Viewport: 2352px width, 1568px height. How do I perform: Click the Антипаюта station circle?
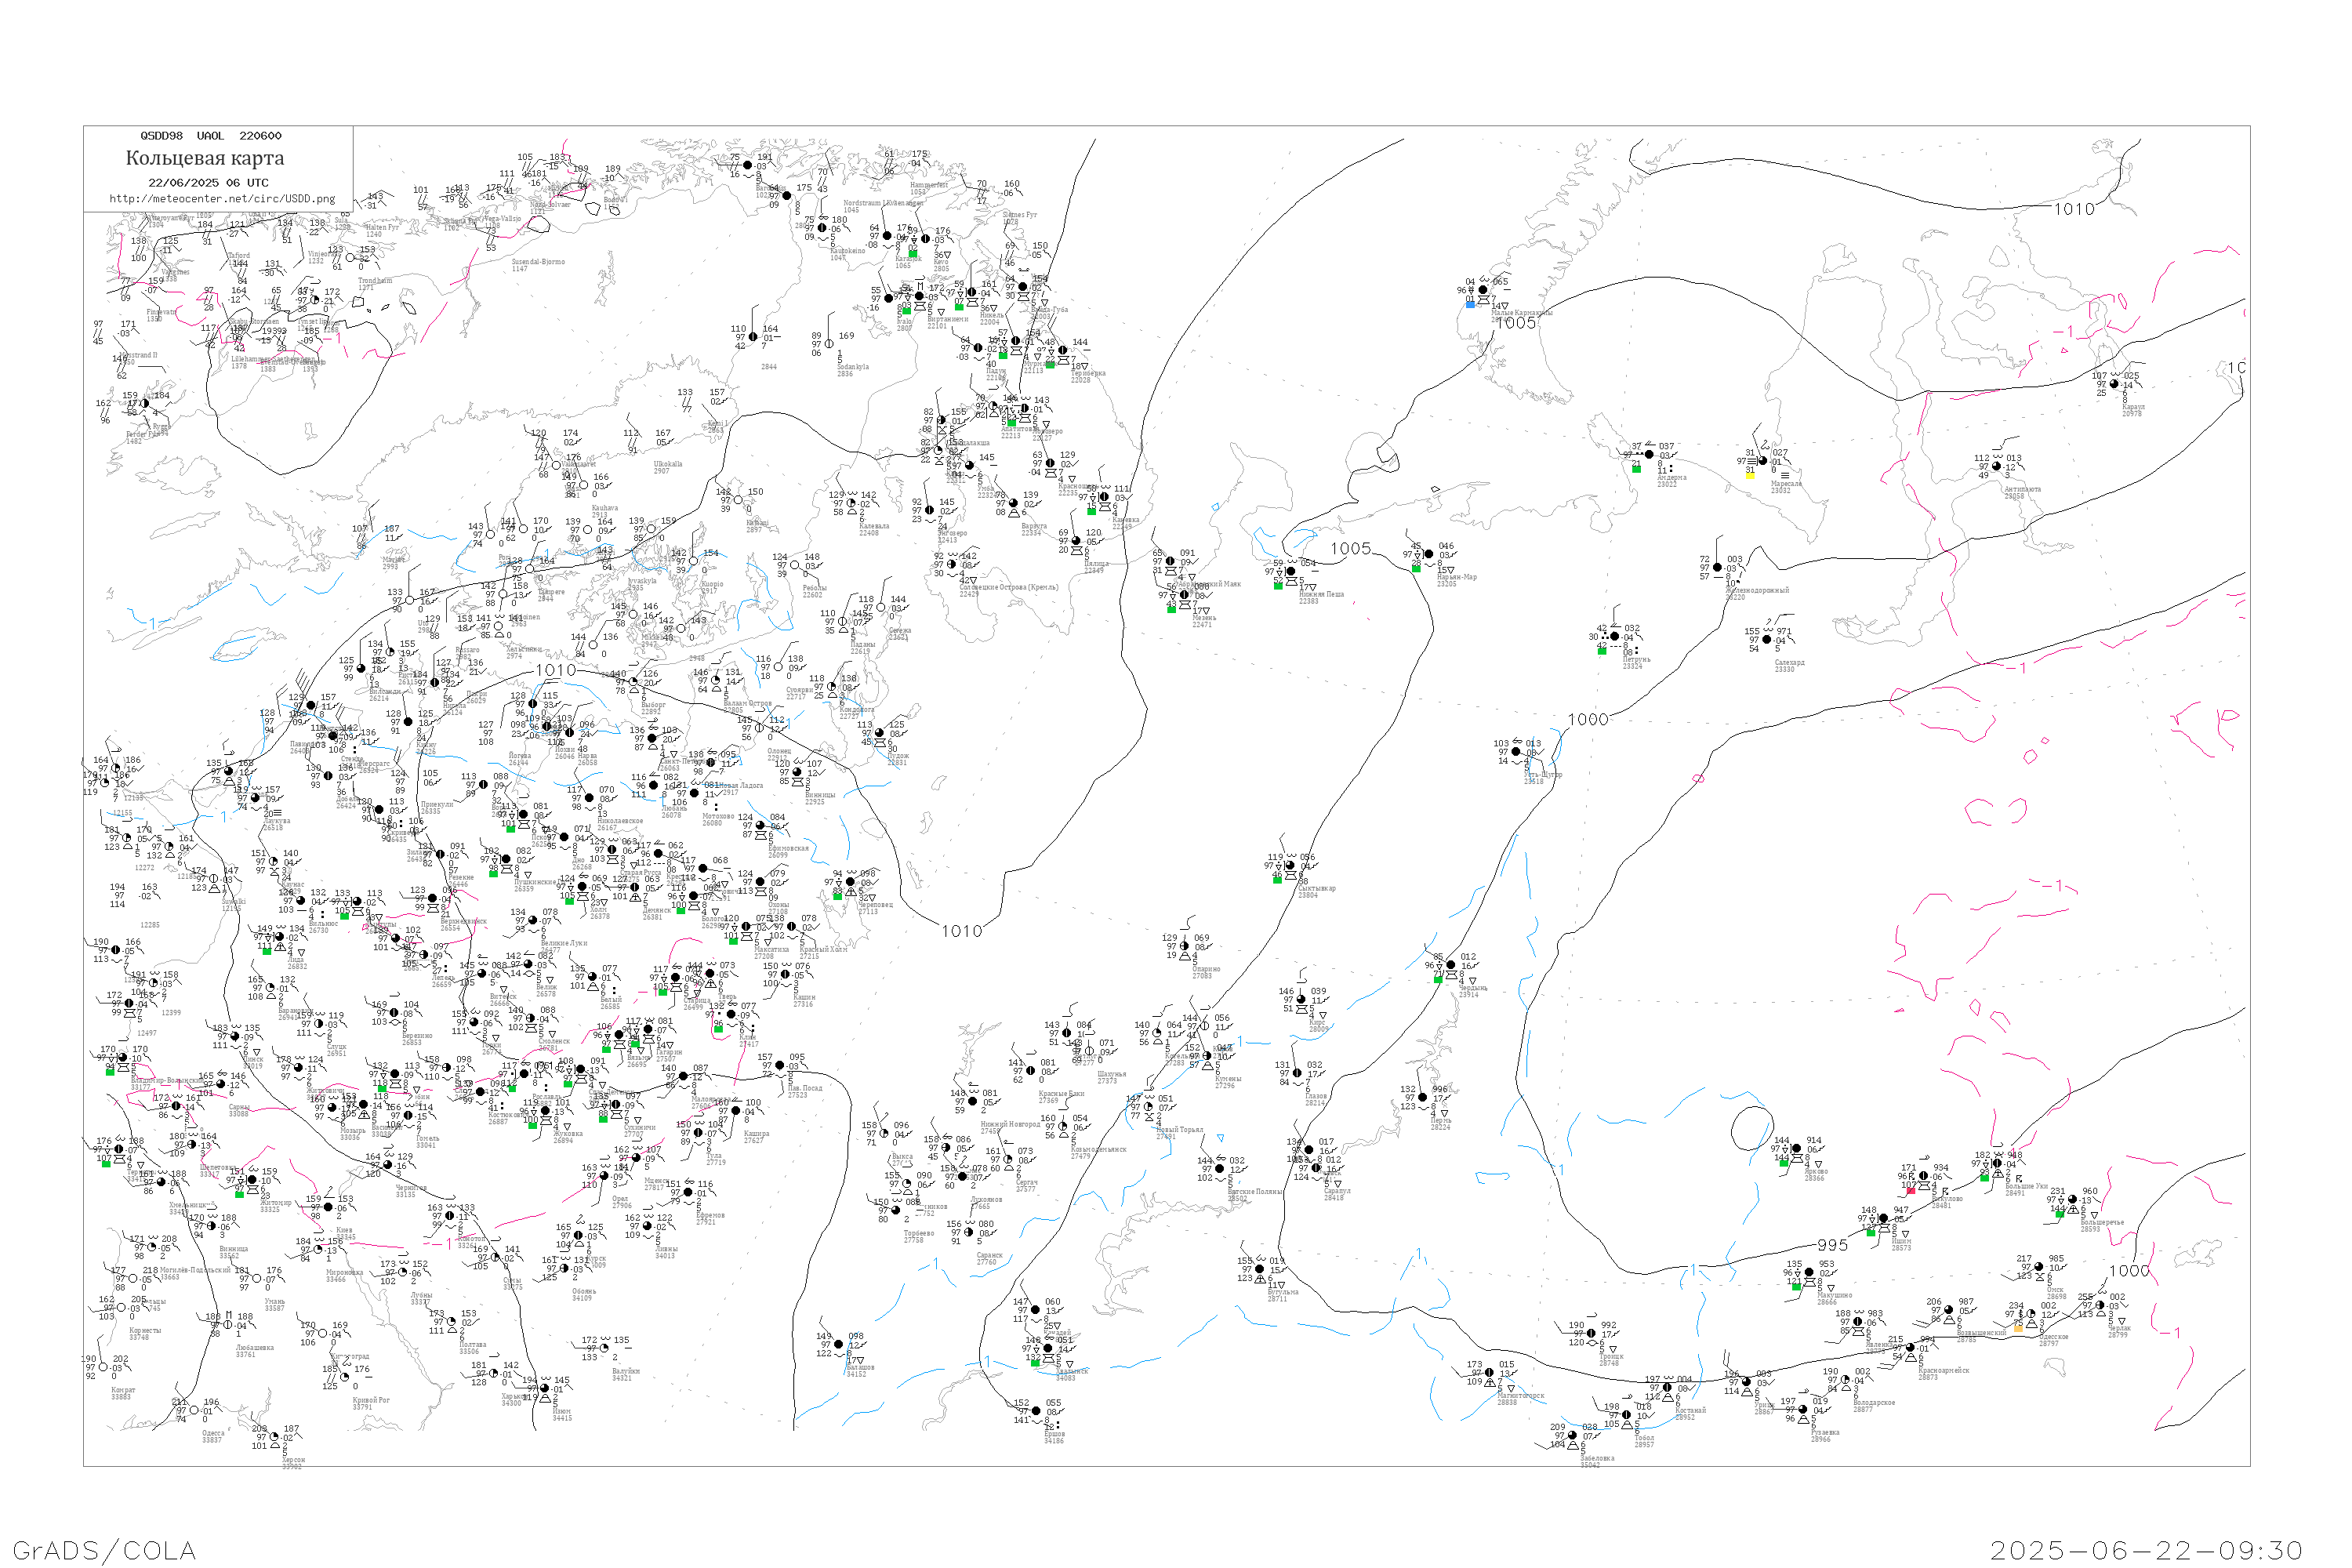[1997, 466]
